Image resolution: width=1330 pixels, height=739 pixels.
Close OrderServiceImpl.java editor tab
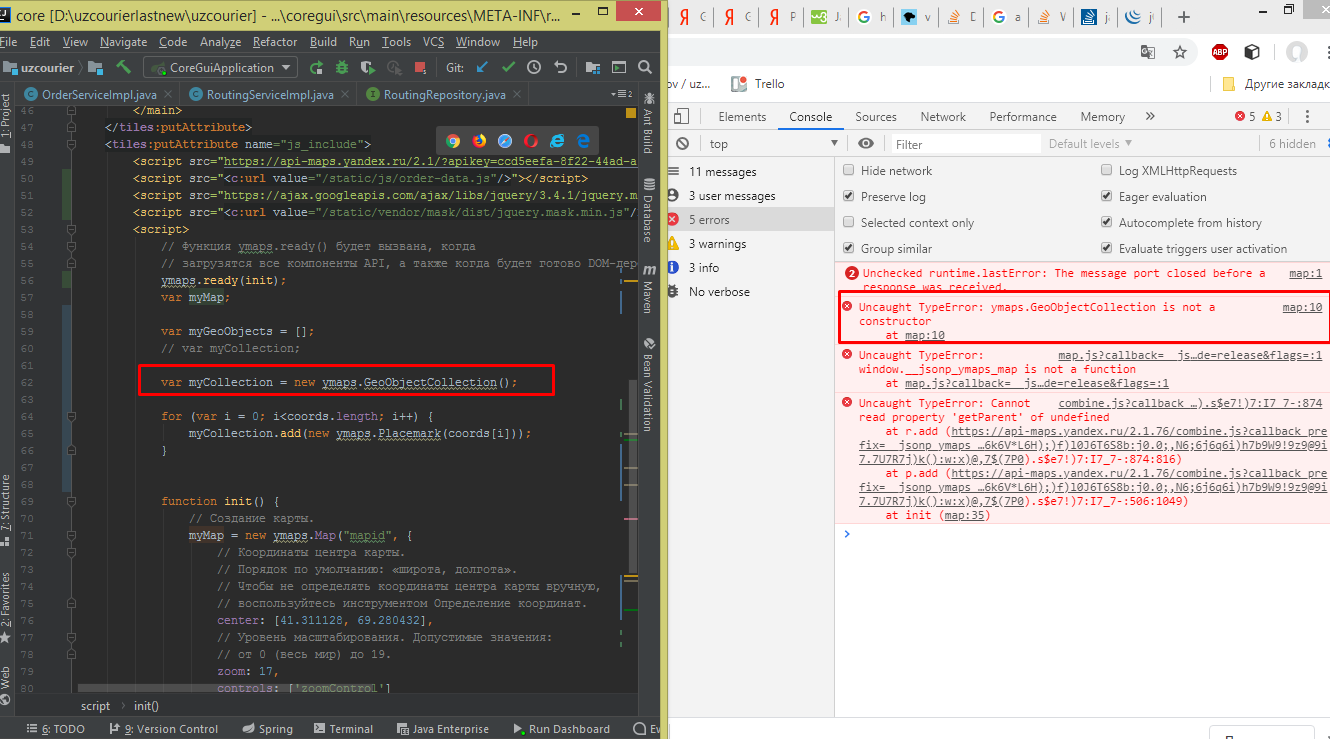point(170,95)
